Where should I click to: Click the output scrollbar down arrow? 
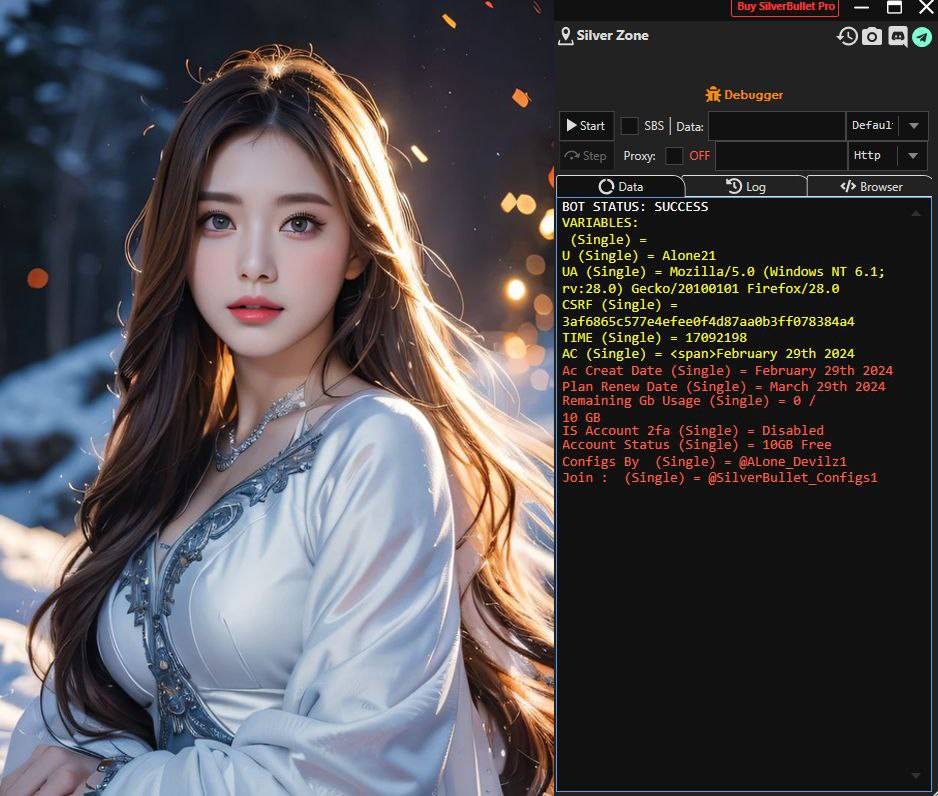click(916, 775)
